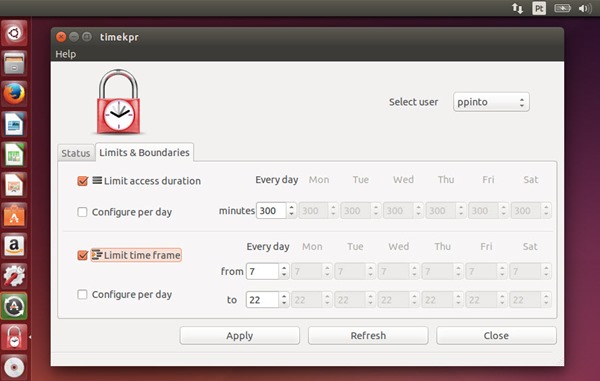Image resolution: width=600 pixels, height=381 pixels.
Task: Click the Close button at the bottom
Action: click(x=496, y=335)
